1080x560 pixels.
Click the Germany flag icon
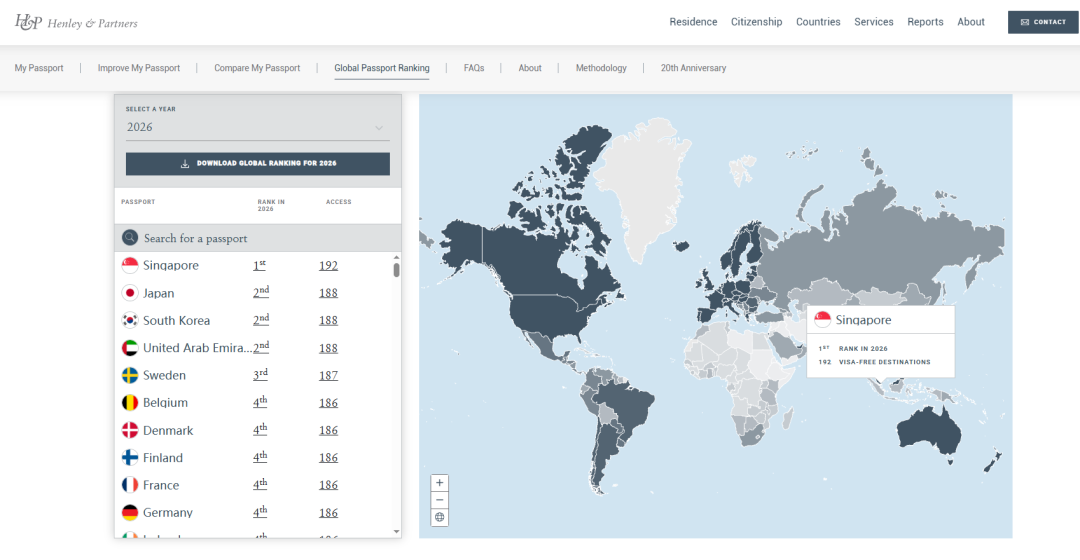click(x=129, y=512)
